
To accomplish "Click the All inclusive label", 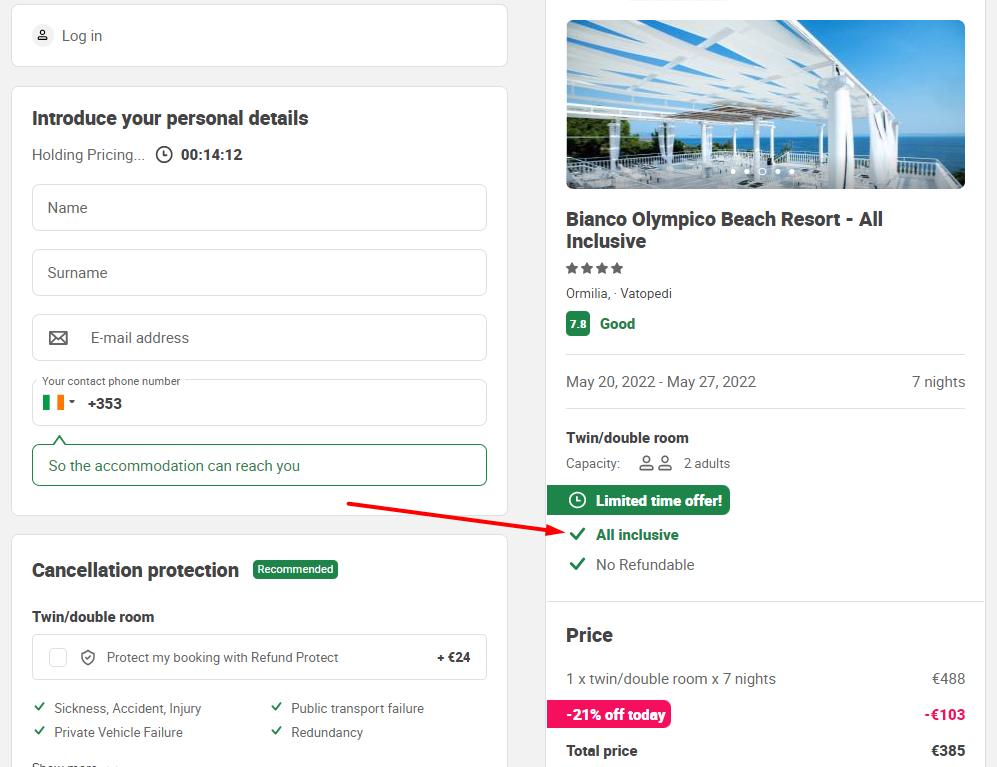I will pos(637,535).
